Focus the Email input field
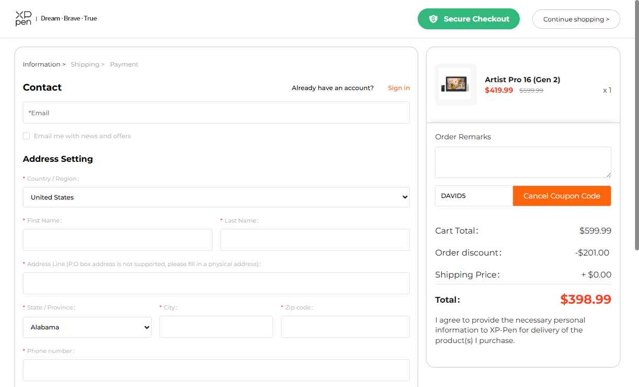This screenshot has width=639, height=387. coord(216,113)
